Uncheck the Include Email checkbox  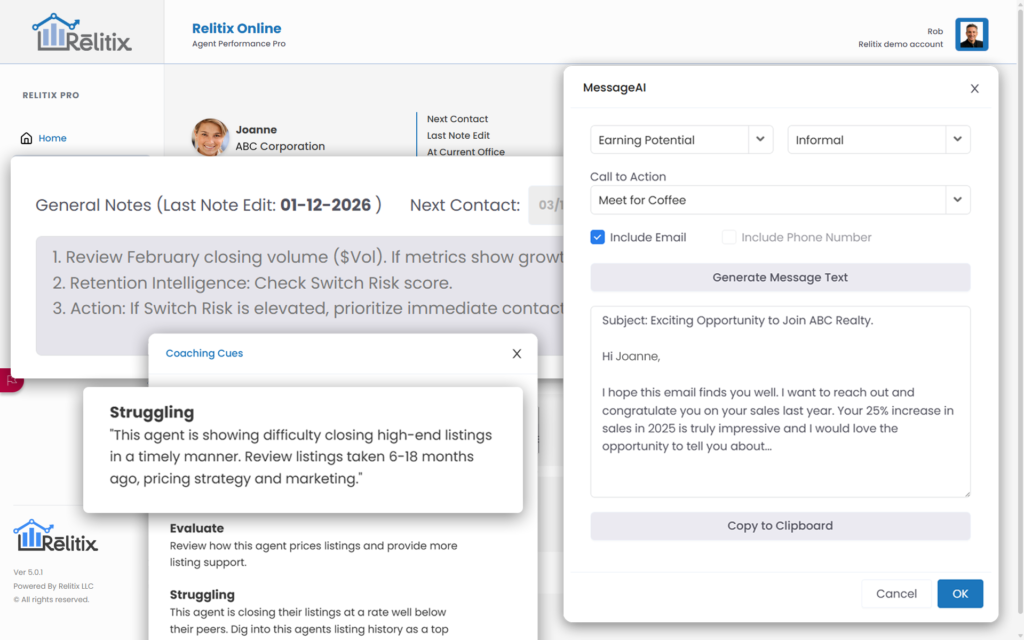click(x=597, y=237)
